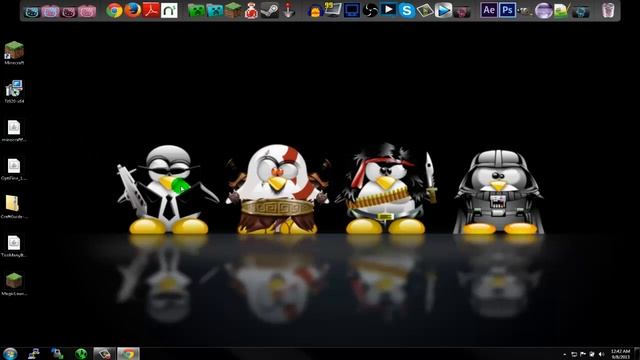Select the 7z920-x64 installer on desktop
Screen dimensions: 640x360
(x=14, y=91)
